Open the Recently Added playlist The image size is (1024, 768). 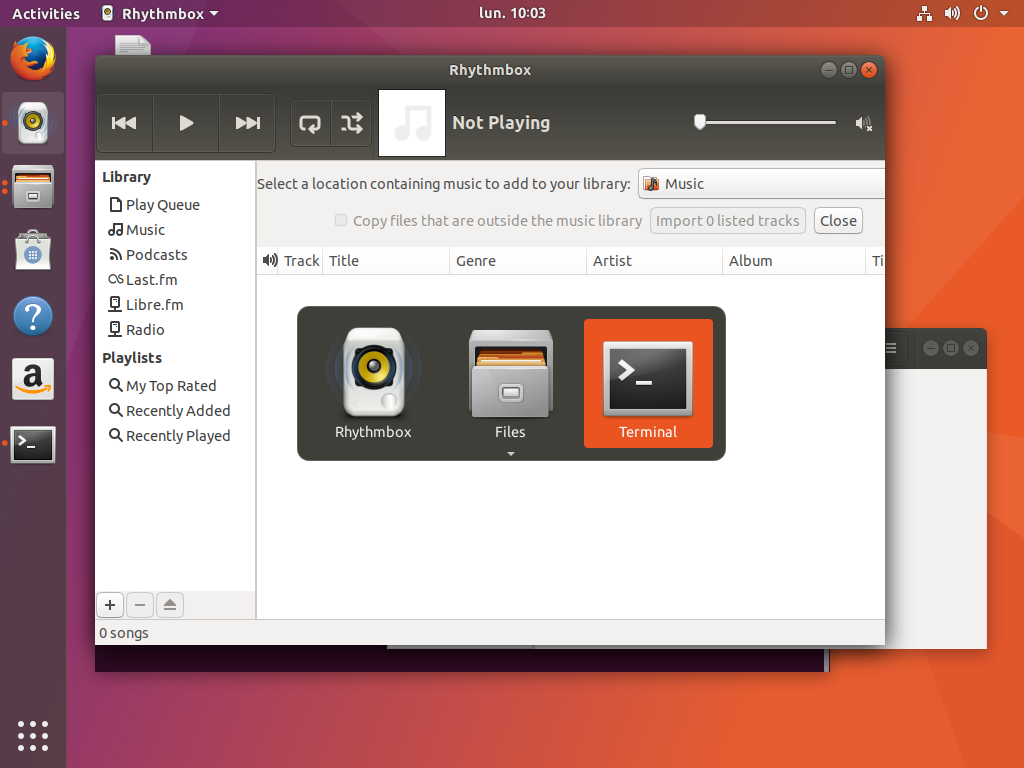pyautogui.click(x=169, y=411)
